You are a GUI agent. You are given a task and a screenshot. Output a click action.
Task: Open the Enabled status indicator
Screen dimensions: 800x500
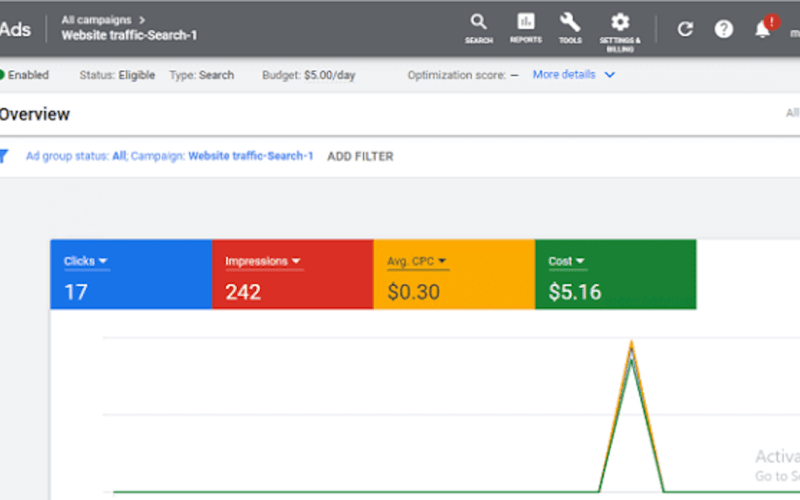(24, 75)
